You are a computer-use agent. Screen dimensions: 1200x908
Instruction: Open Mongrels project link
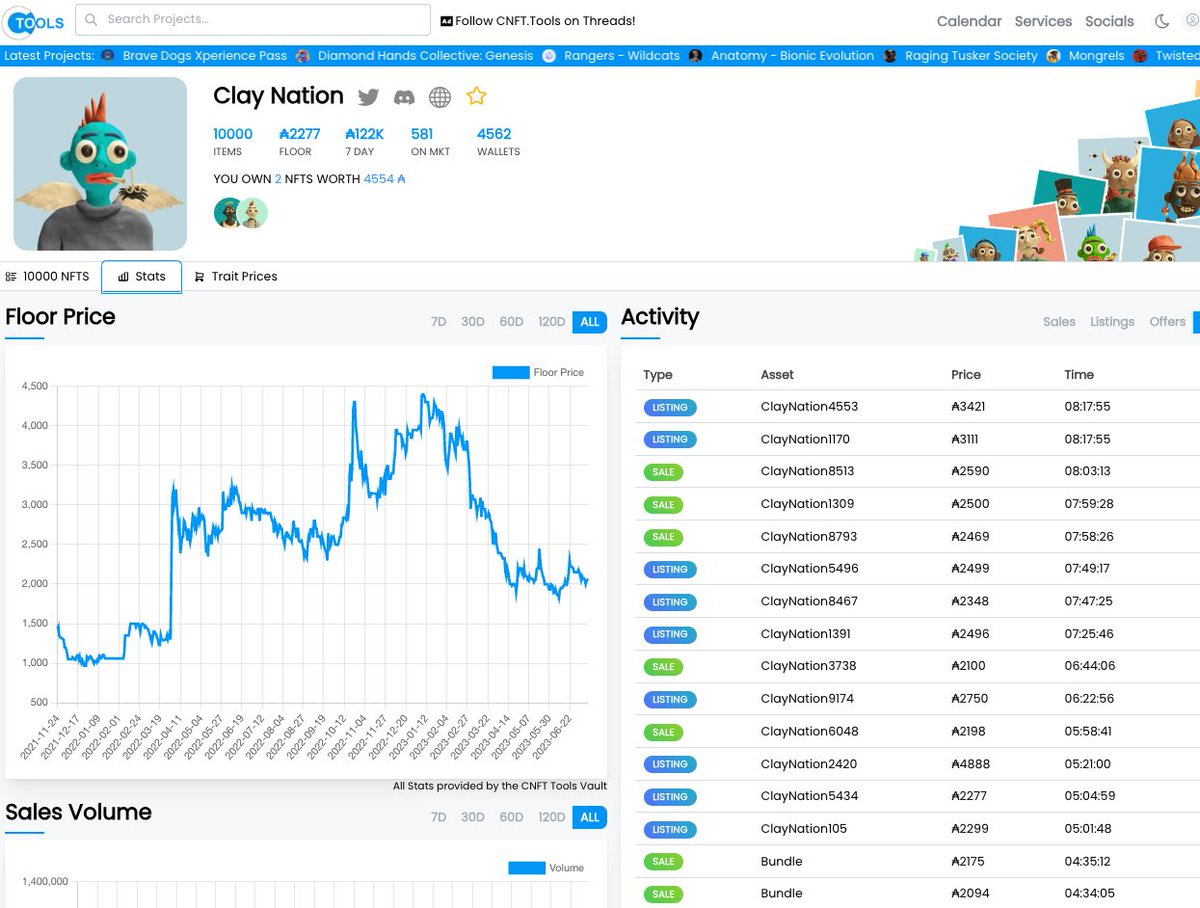point(1096,56)
